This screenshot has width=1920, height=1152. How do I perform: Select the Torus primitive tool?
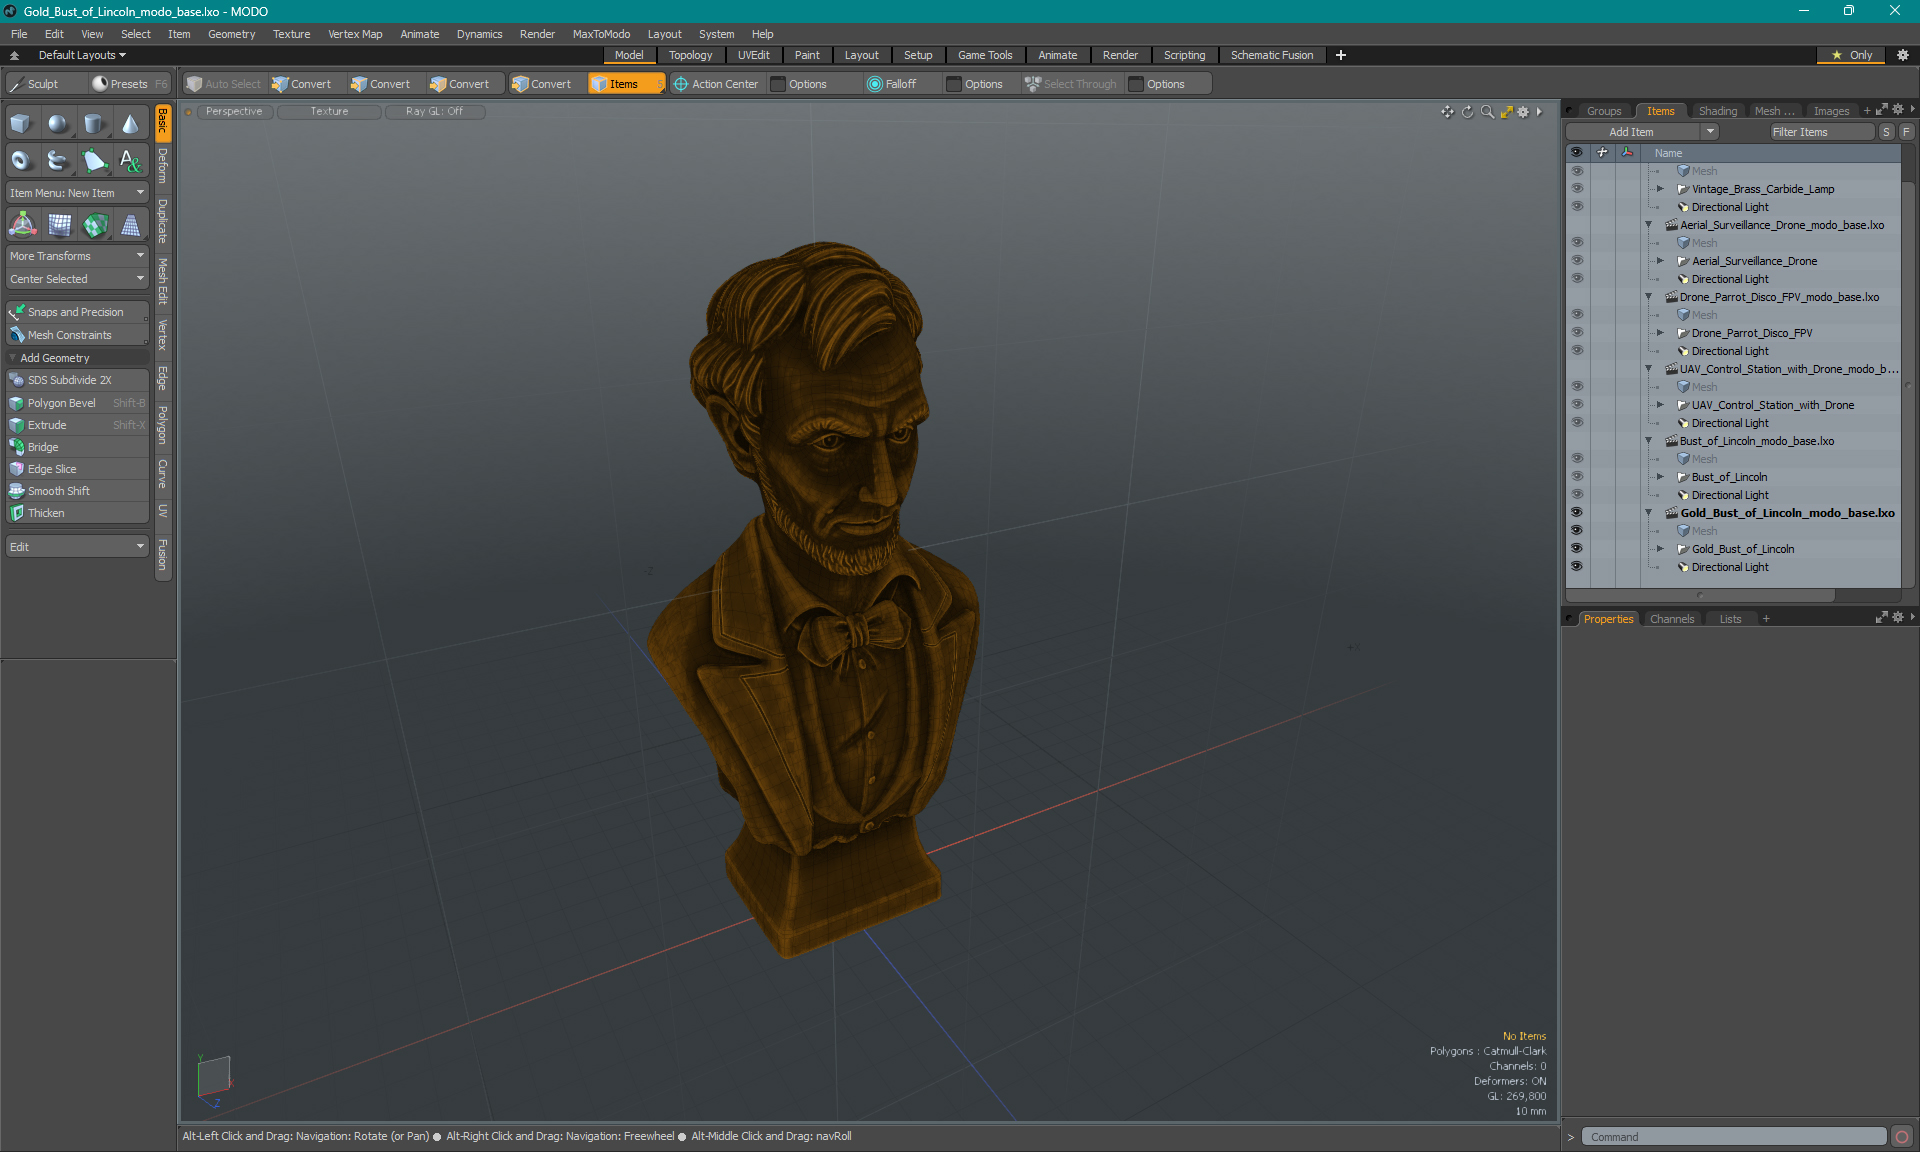21,160
